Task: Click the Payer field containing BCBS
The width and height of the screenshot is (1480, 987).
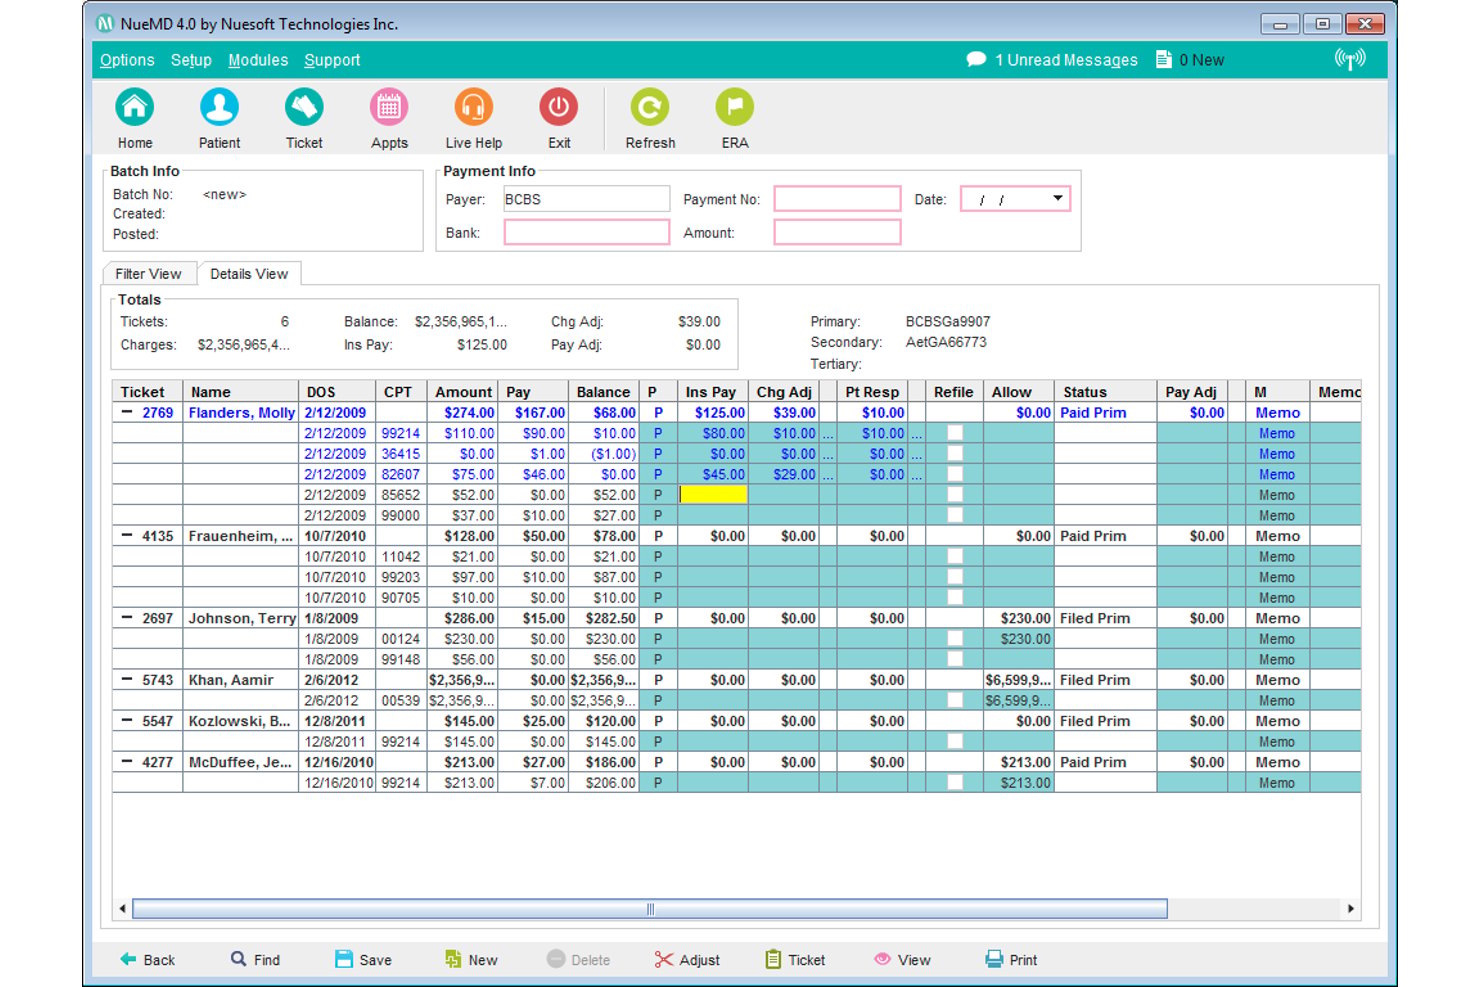Action: click(586, 199)
